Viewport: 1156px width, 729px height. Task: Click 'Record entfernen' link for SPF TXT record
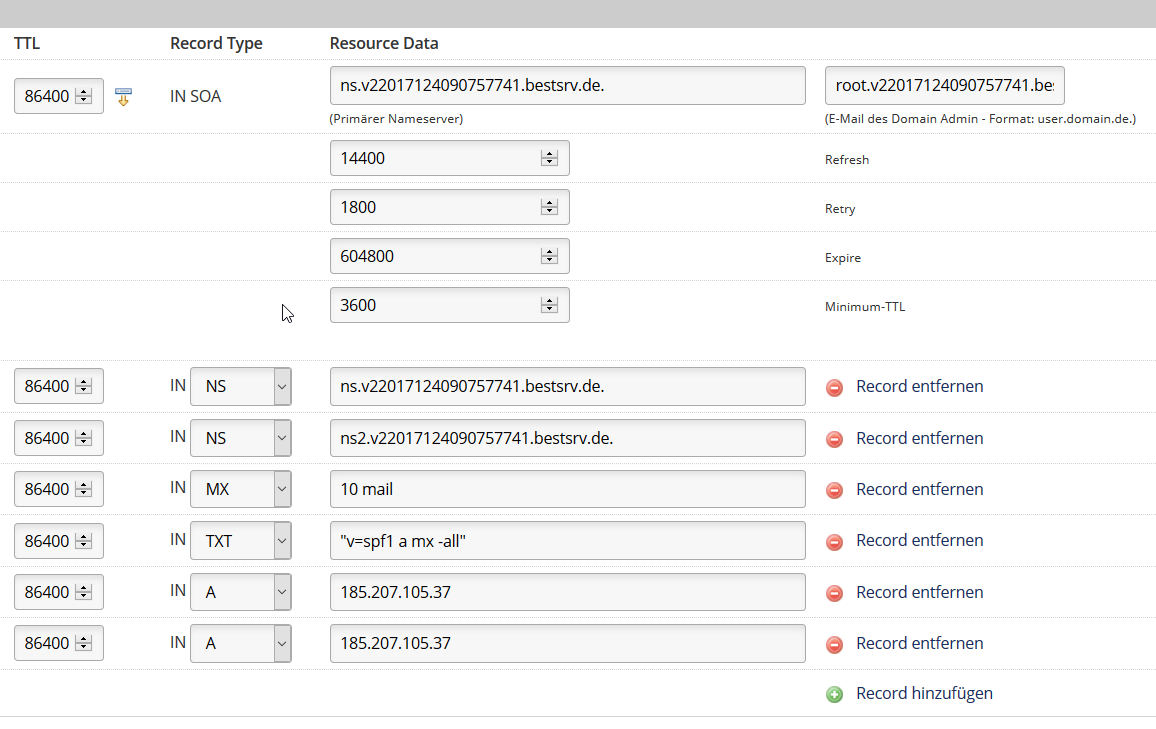coord(919,540)
